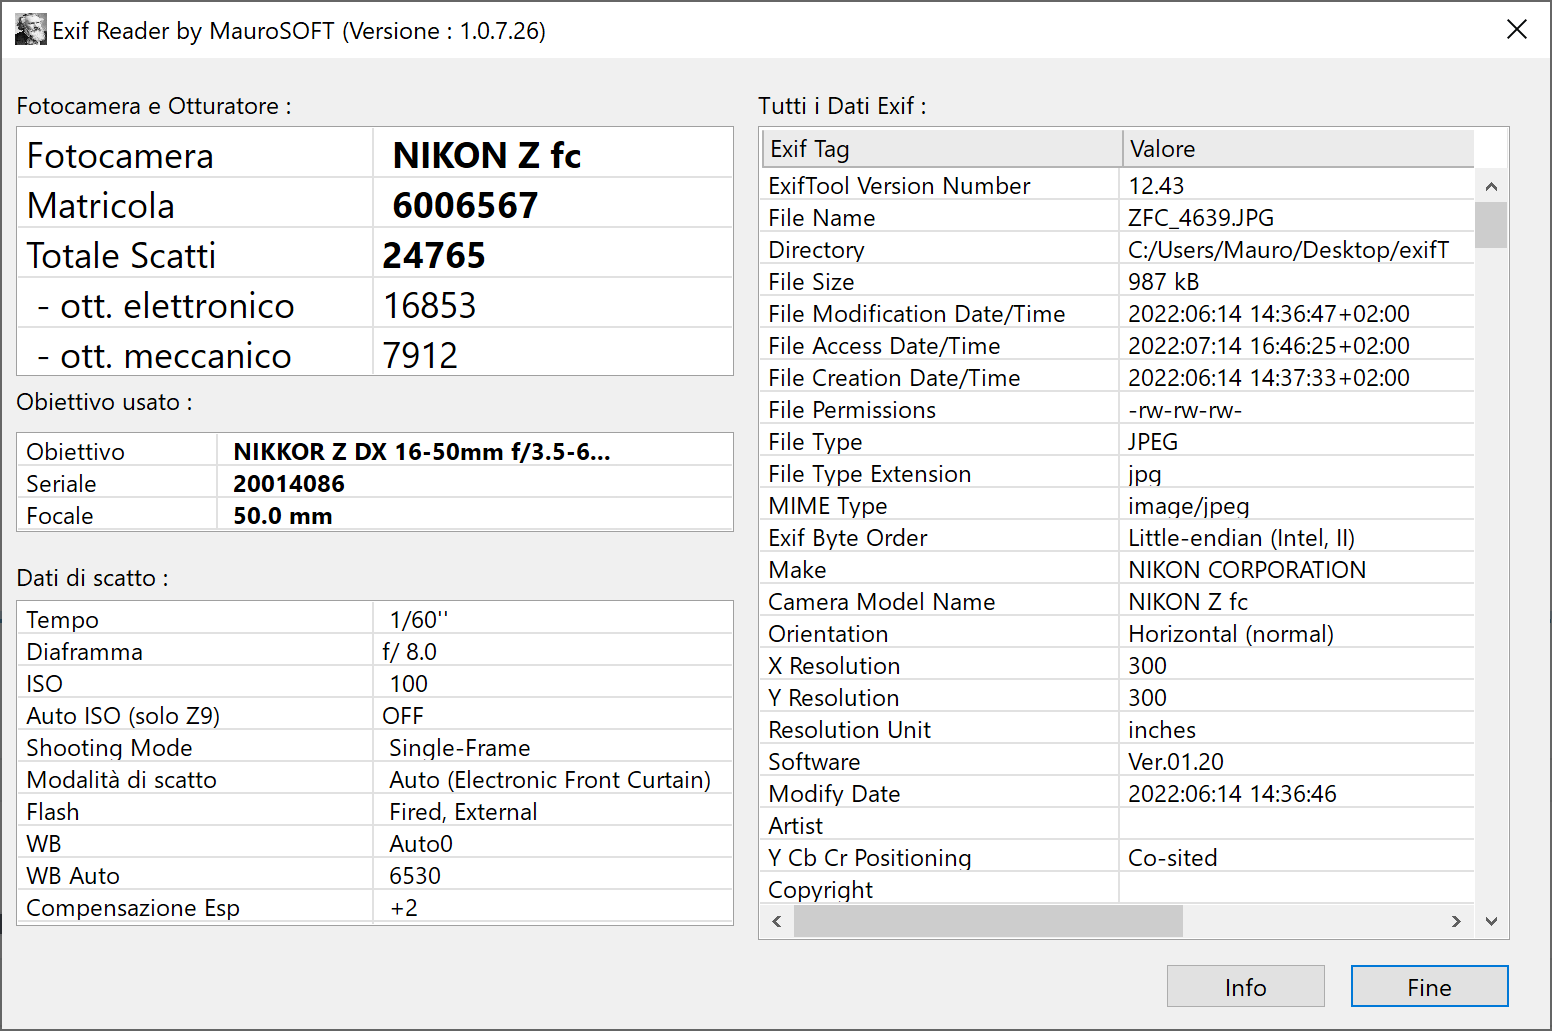Screen dimensions: 1552x1031
Task: Click the vertical scrollbar up arrow
Action: point(1491,186)
